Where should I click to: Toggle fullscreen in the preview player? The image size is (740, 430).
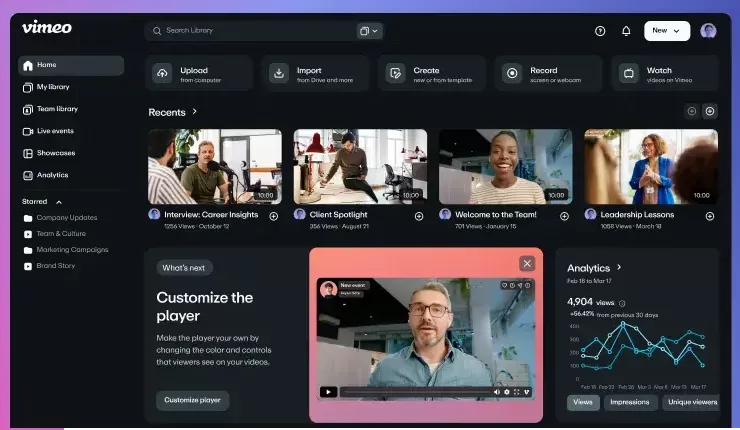[x=516, y=392]
